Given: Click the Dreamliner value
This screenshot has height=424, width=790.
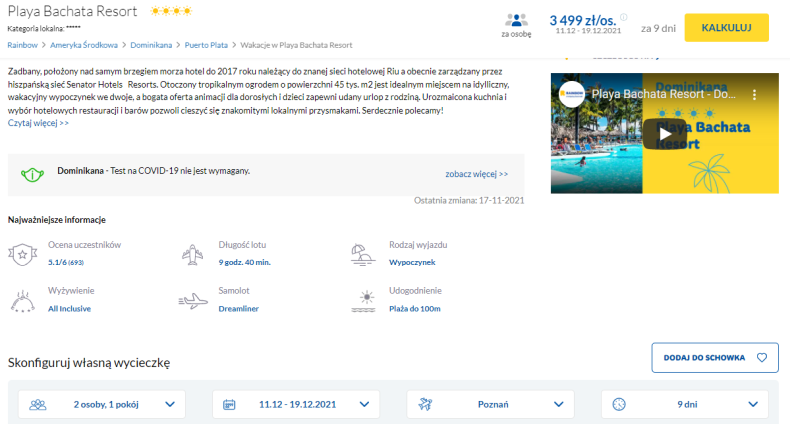Looking at the screenshot, I should click(x=238, y=309).
